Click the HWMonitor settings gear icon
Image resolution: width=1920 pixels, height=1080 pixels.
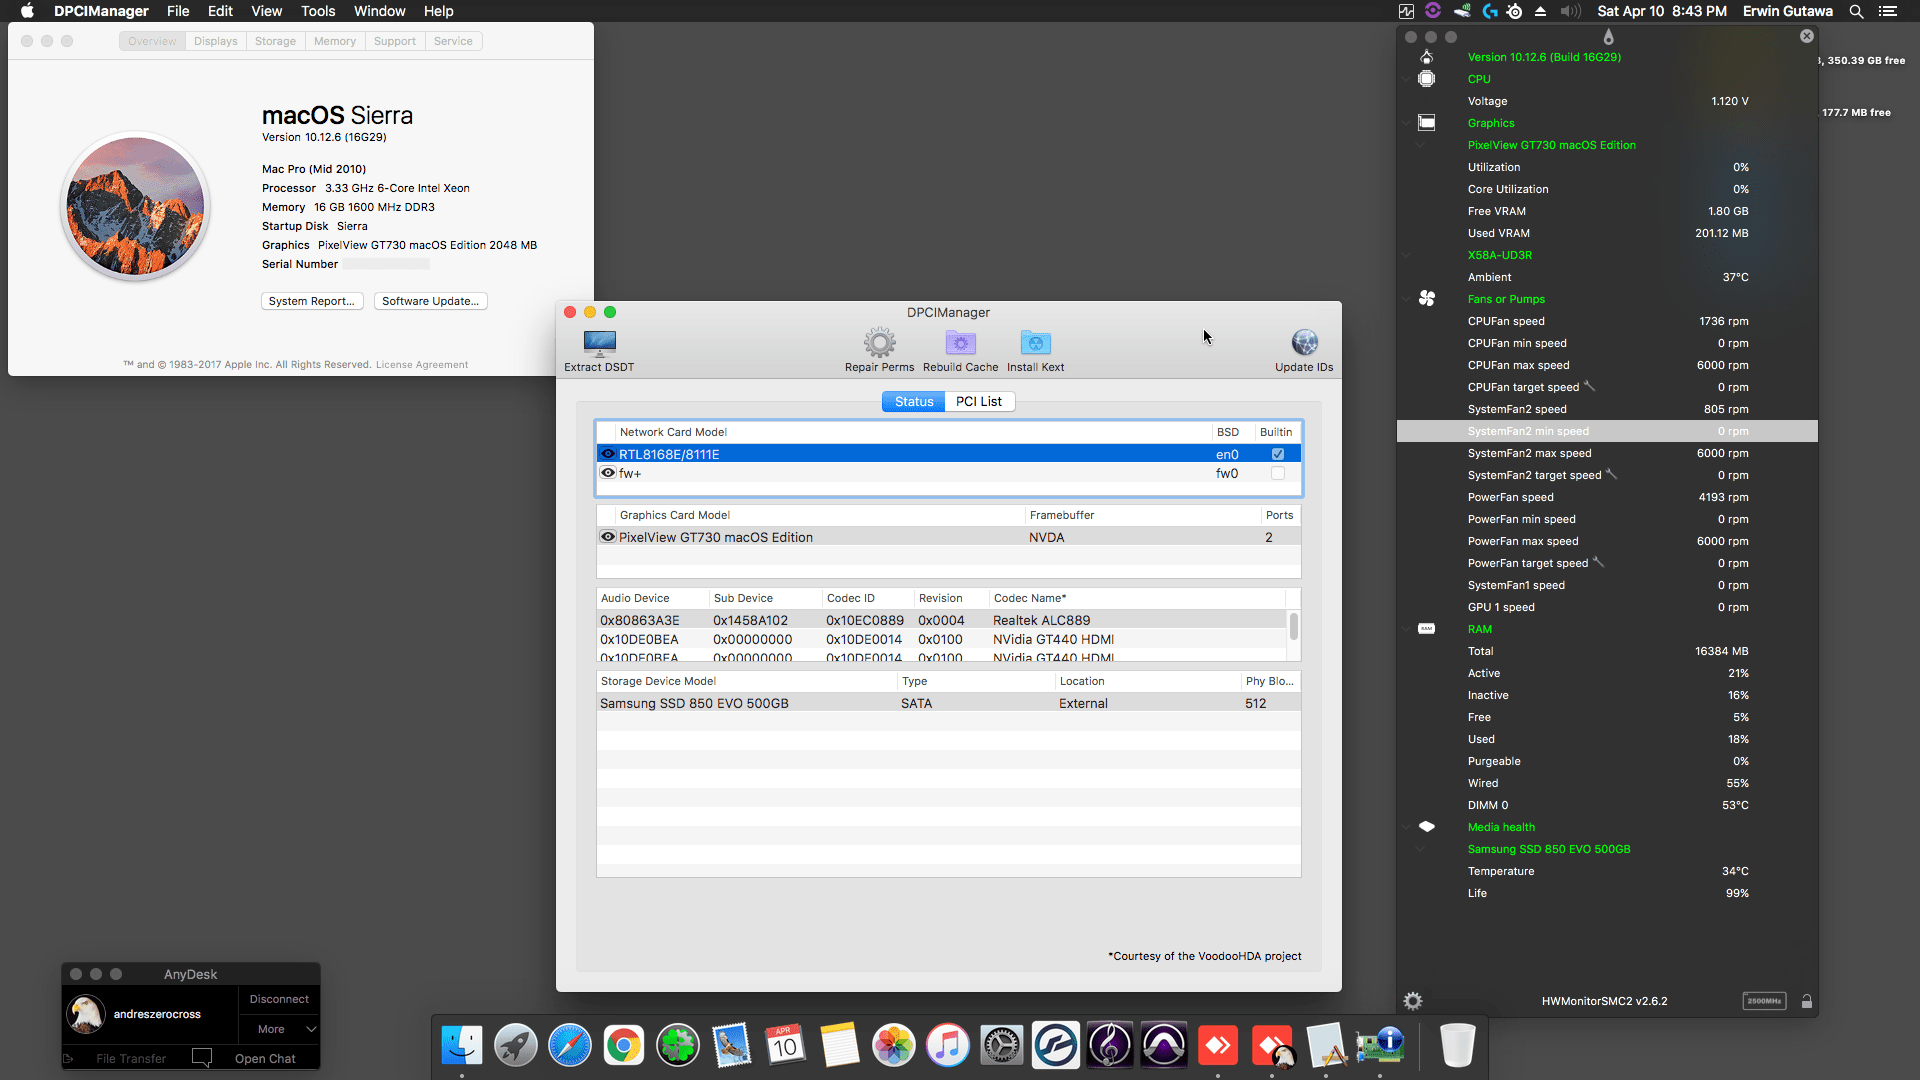coord(1413,1001)
